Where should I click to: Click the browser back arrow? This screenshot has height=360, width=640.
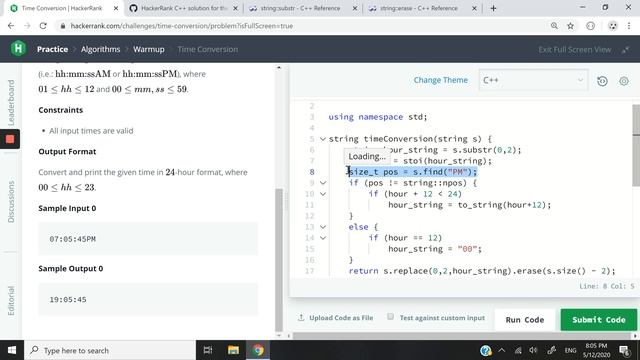[11, 26]
